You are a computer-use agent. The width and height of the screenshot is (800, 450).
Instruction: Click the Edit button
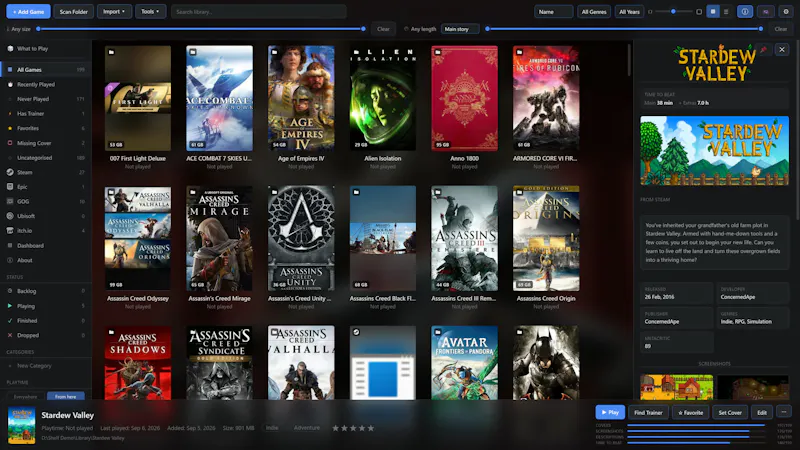point(762,412)
